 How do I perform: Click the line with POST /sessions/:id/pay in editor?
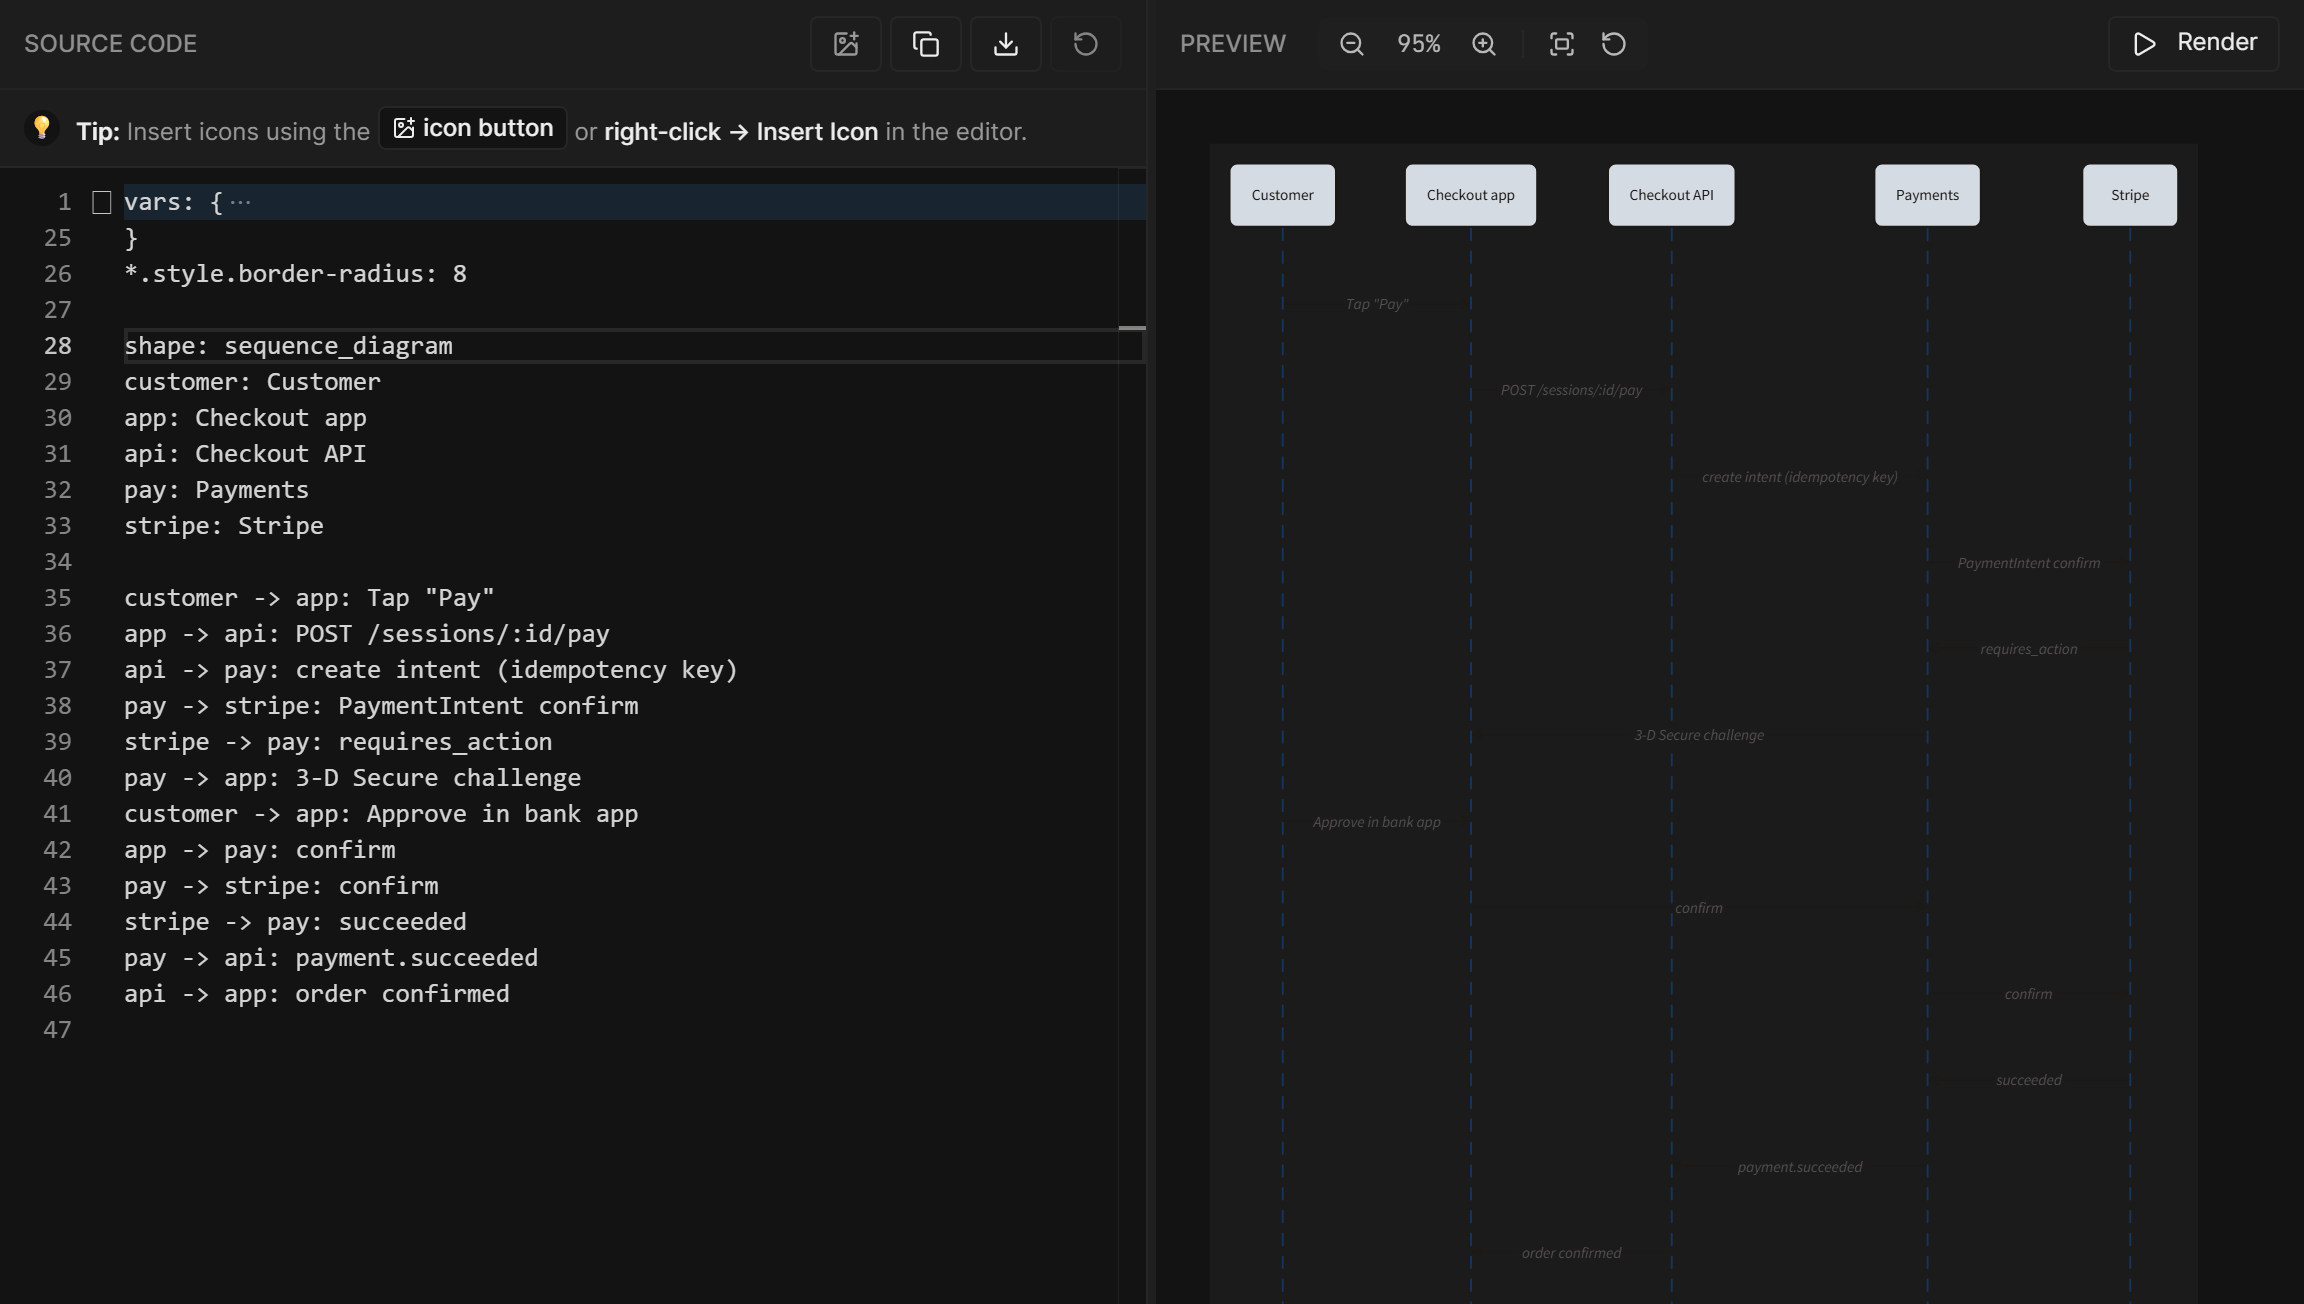[367, 634]
